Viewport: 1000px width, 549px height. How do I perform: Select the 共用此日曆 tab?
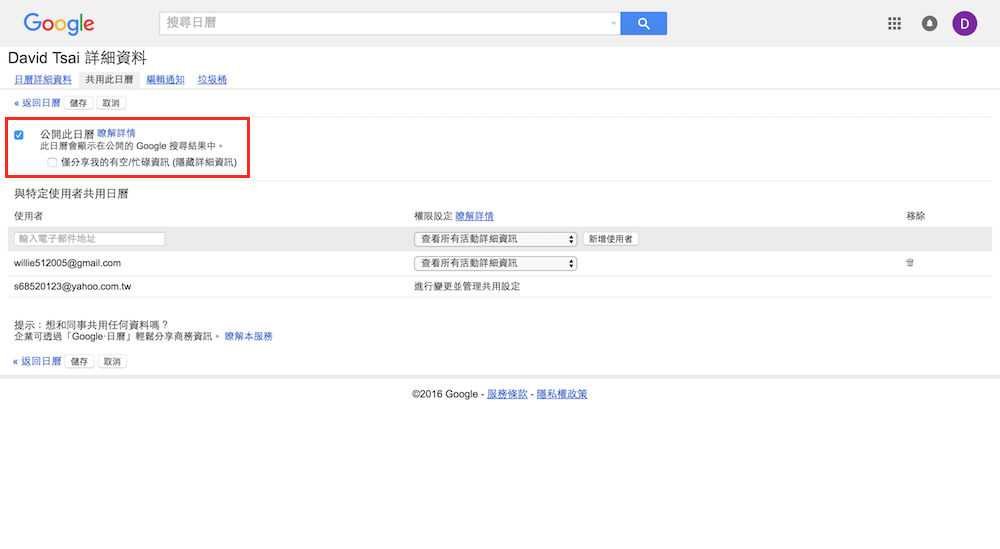pos(109,80)
